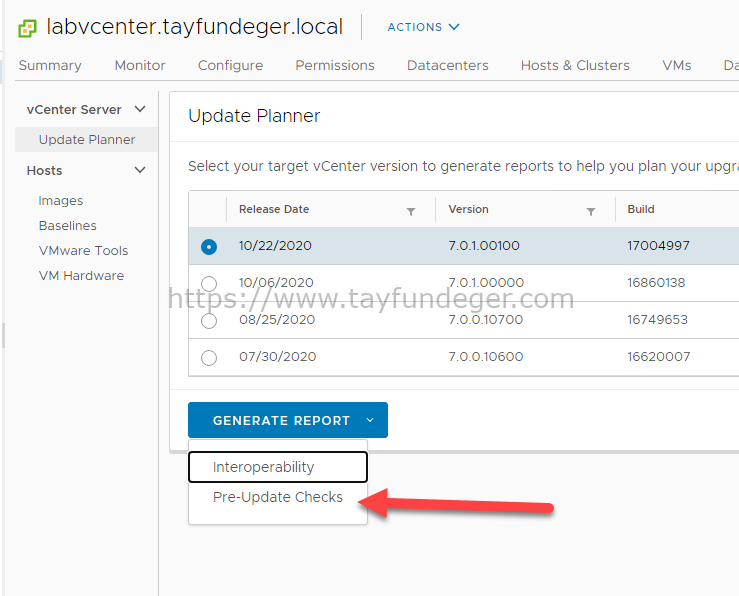739x596 pixels.
Task: Click the 10/22/2020 release date cell
Action: [x=275, y=245]
